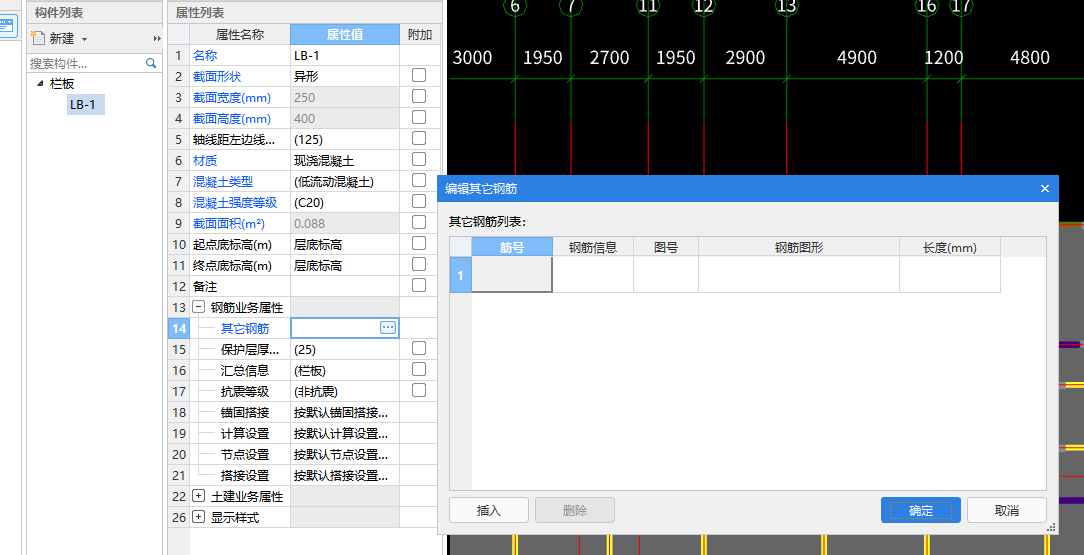The width and height of the screenshot is (1084, 555).
Task: Click axis bubble number 13 in drawing
Action: click(787, 6)
